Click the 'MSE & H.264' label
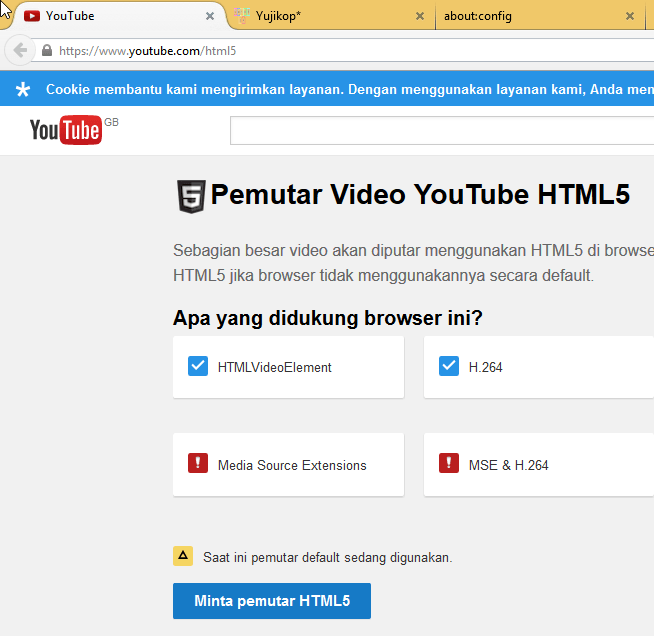Viewport: 654px width, 636px height. [x=508, y=465]
